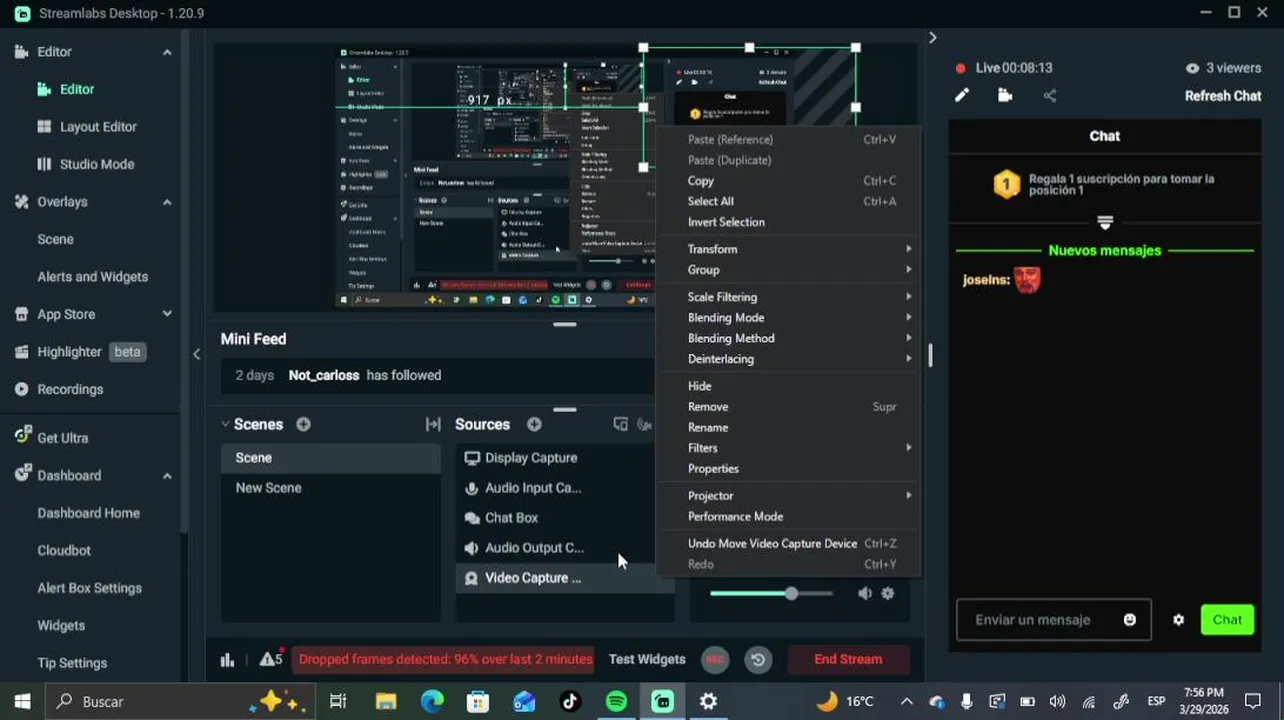Click the Enviar un mensaje input field
This screenshot has height=720, width=1284.
tap(1054, 620)
